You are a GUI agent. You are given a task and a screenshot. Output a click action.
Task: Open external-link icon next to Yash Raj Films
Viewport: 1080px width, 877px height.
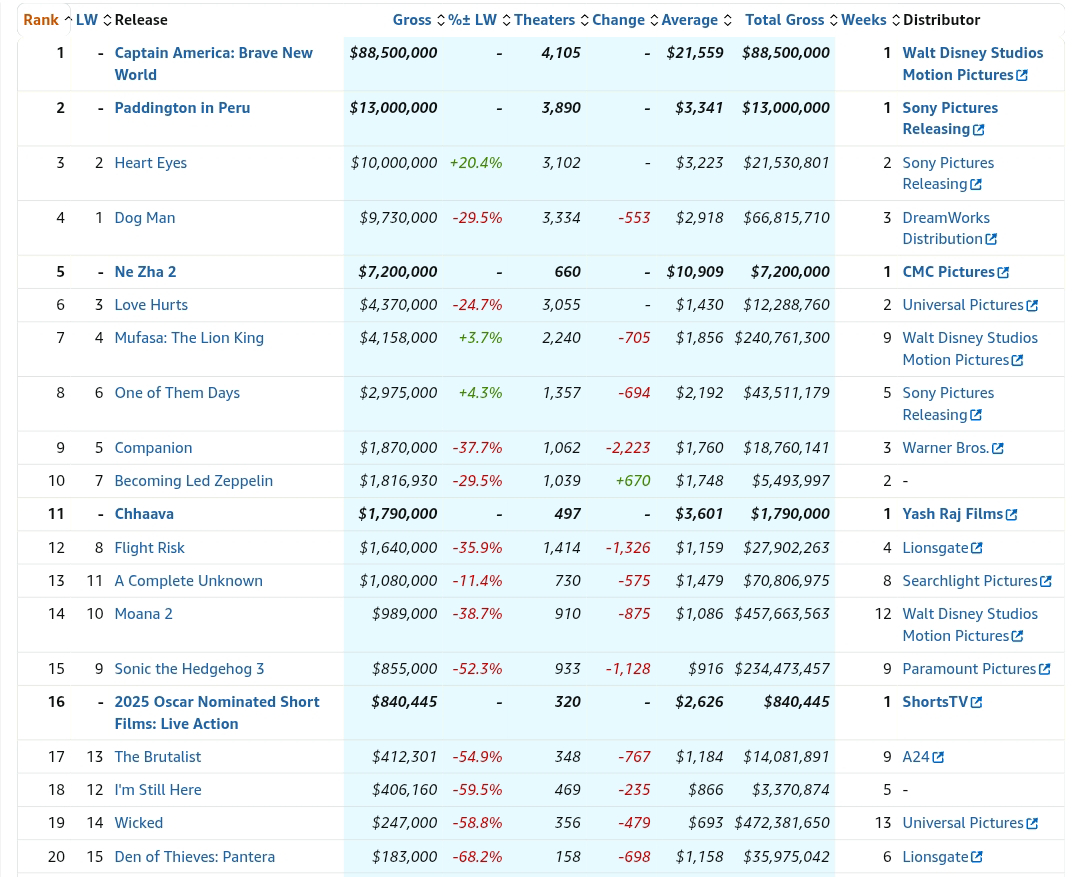coord(1012,515)
